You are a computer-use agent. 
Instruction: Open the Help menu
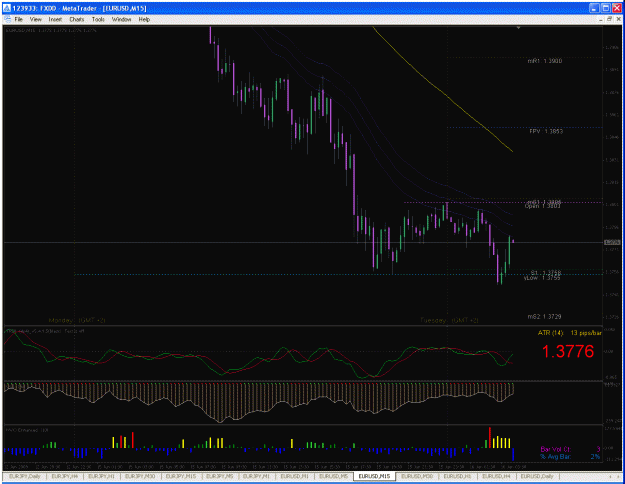coord(144,19)
